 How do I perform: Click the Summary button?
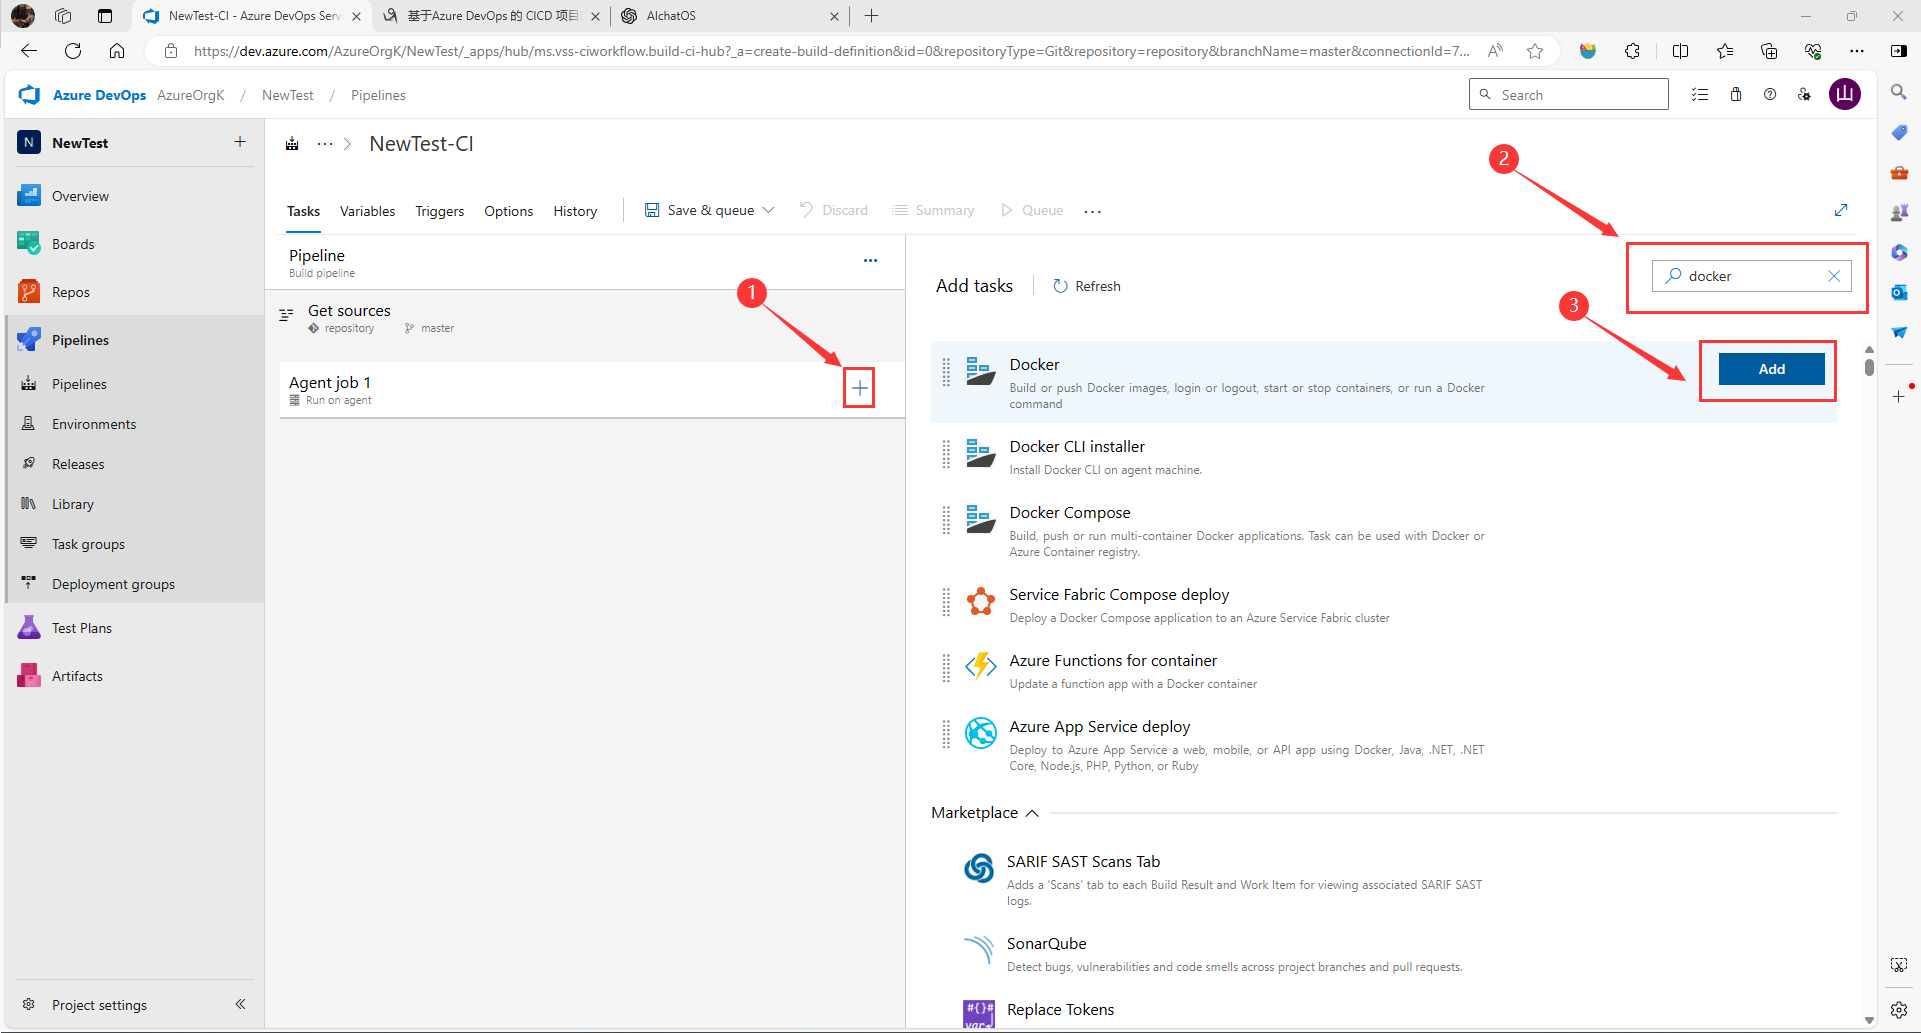tap(933, 210)
